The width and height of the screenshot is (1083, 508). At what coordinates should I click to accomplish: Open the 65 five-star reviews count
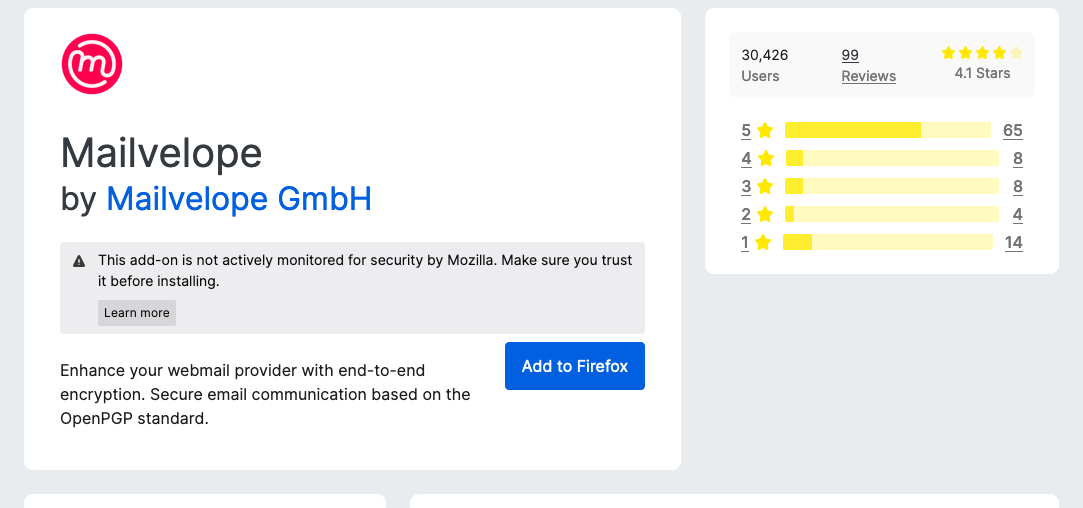point(1013,131)
